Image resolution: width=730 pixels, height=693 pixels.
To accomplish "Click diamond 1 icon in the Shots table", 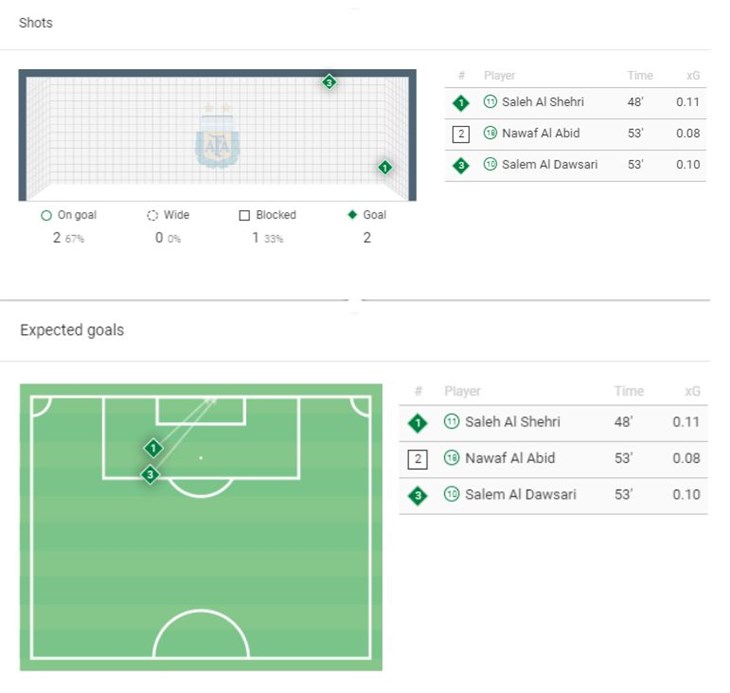I will tap(461, 103).
